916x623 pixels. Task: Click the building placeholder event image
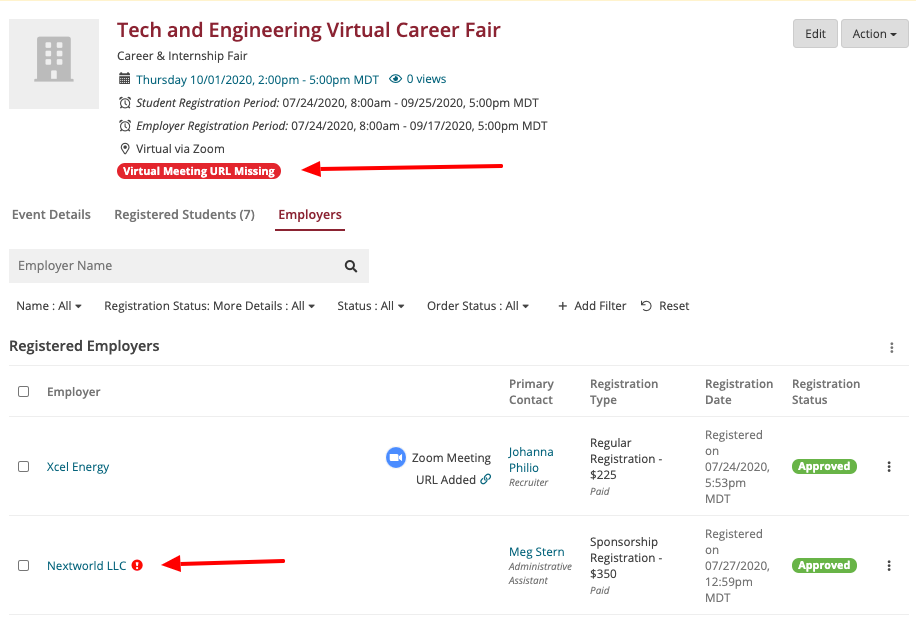click(x=54, y=61)
